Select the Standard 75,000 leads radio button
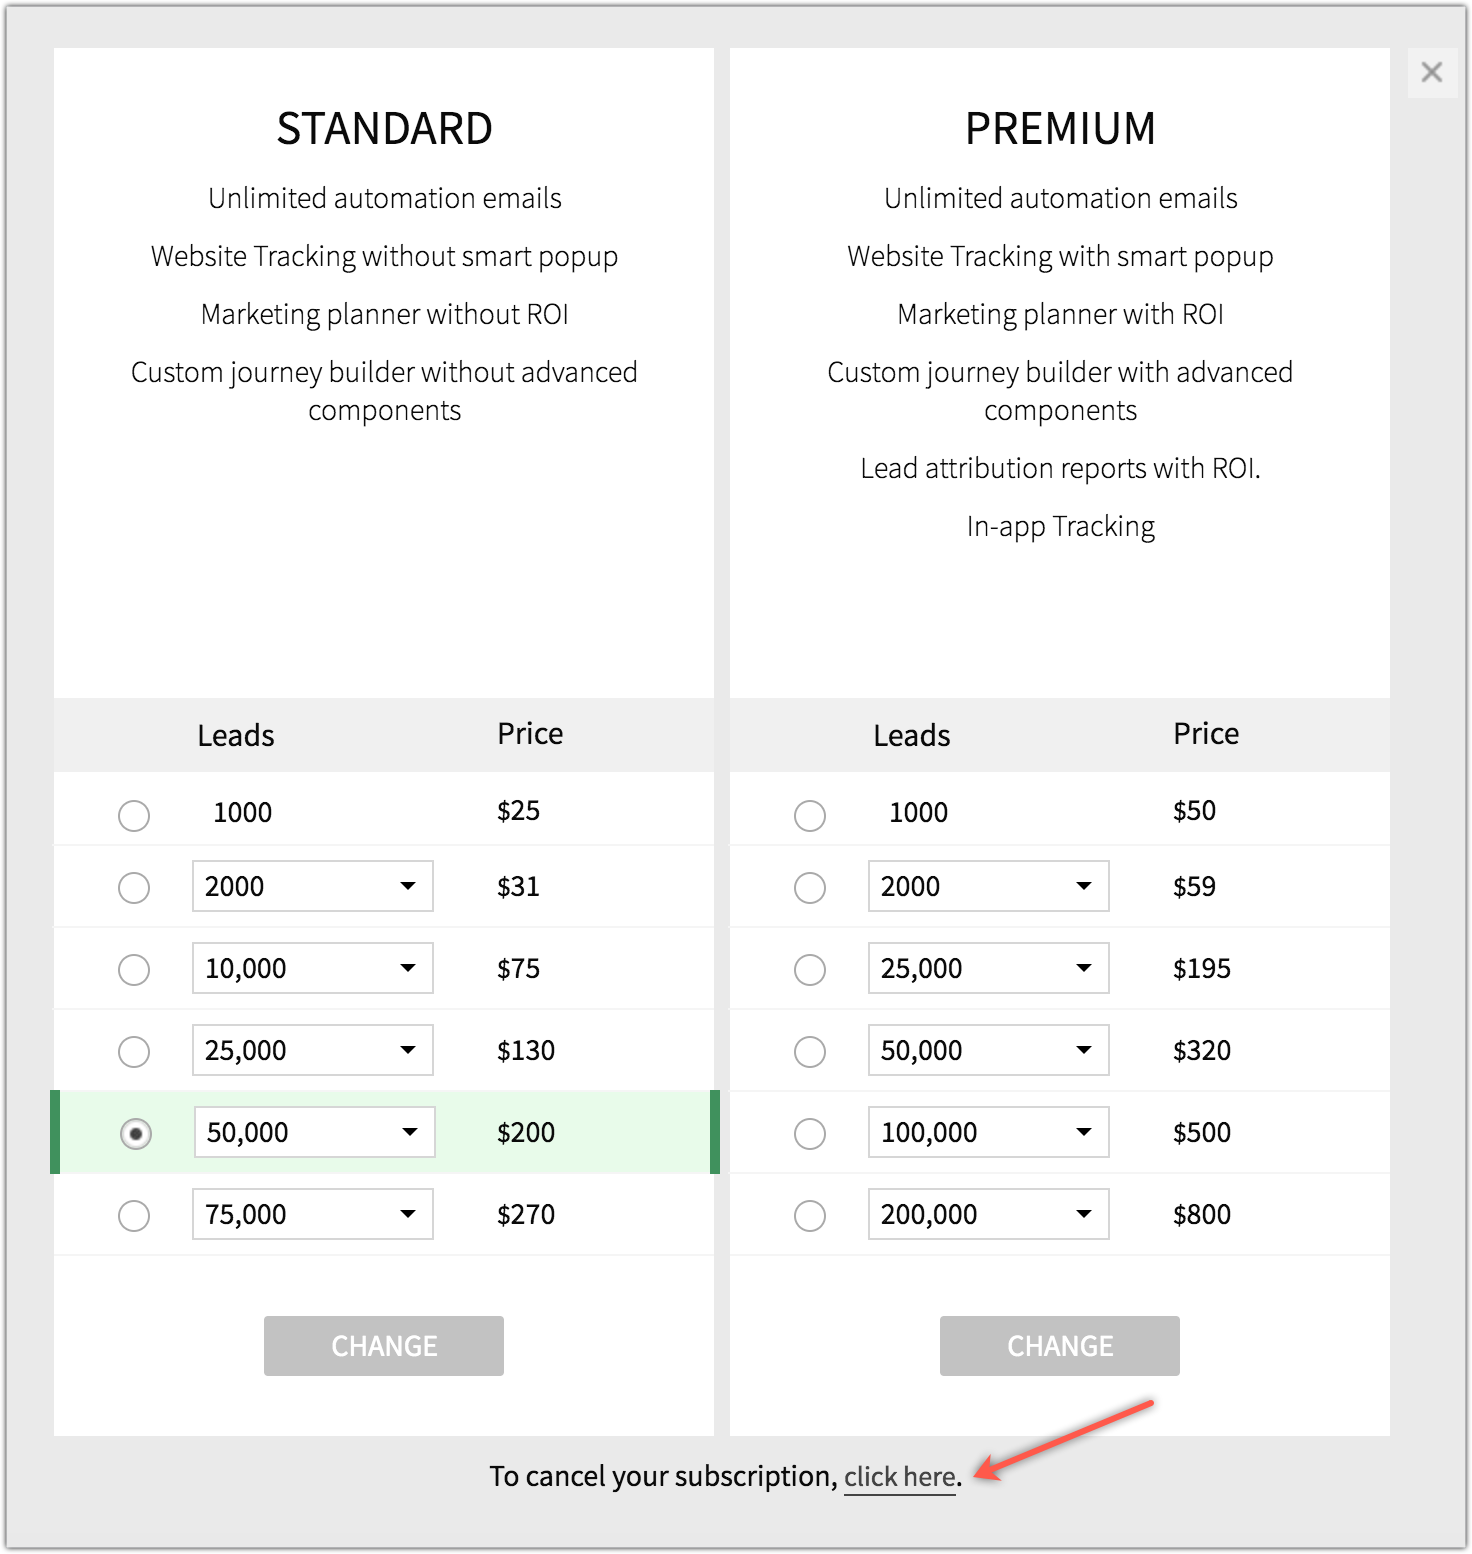This screenshot has width=1472, height=1554. pyautogui.click(x=134, y=1215)
